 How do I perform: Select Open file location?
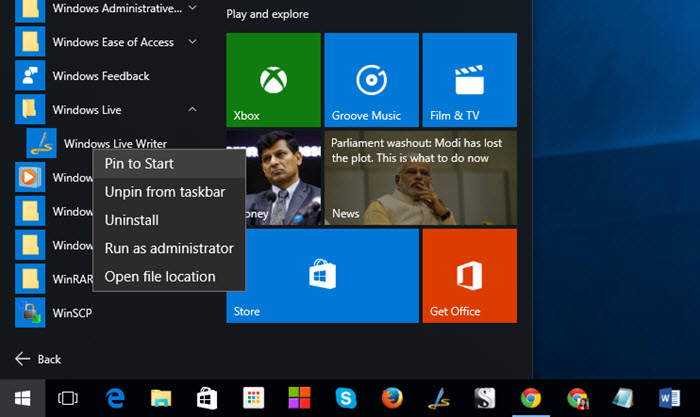(169, 276)
